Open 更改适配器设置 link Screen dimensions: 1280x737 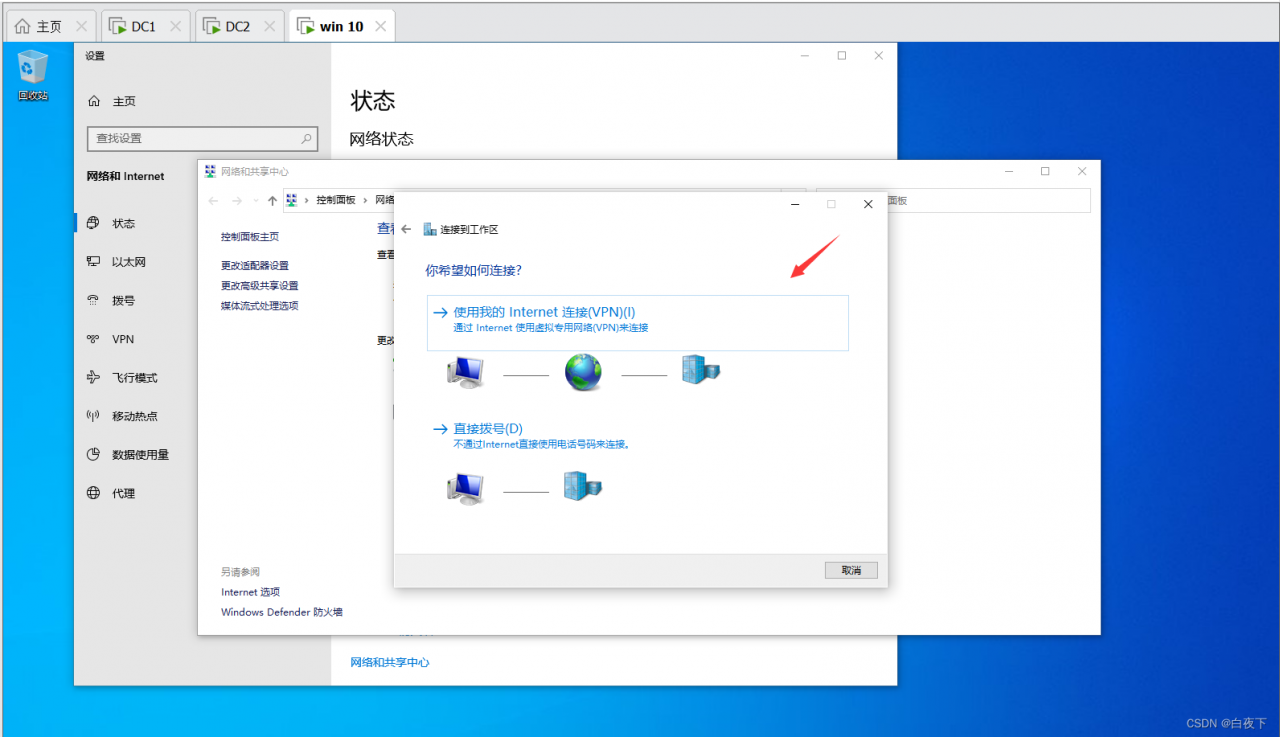pyautogui.click(x=255, y=266)
